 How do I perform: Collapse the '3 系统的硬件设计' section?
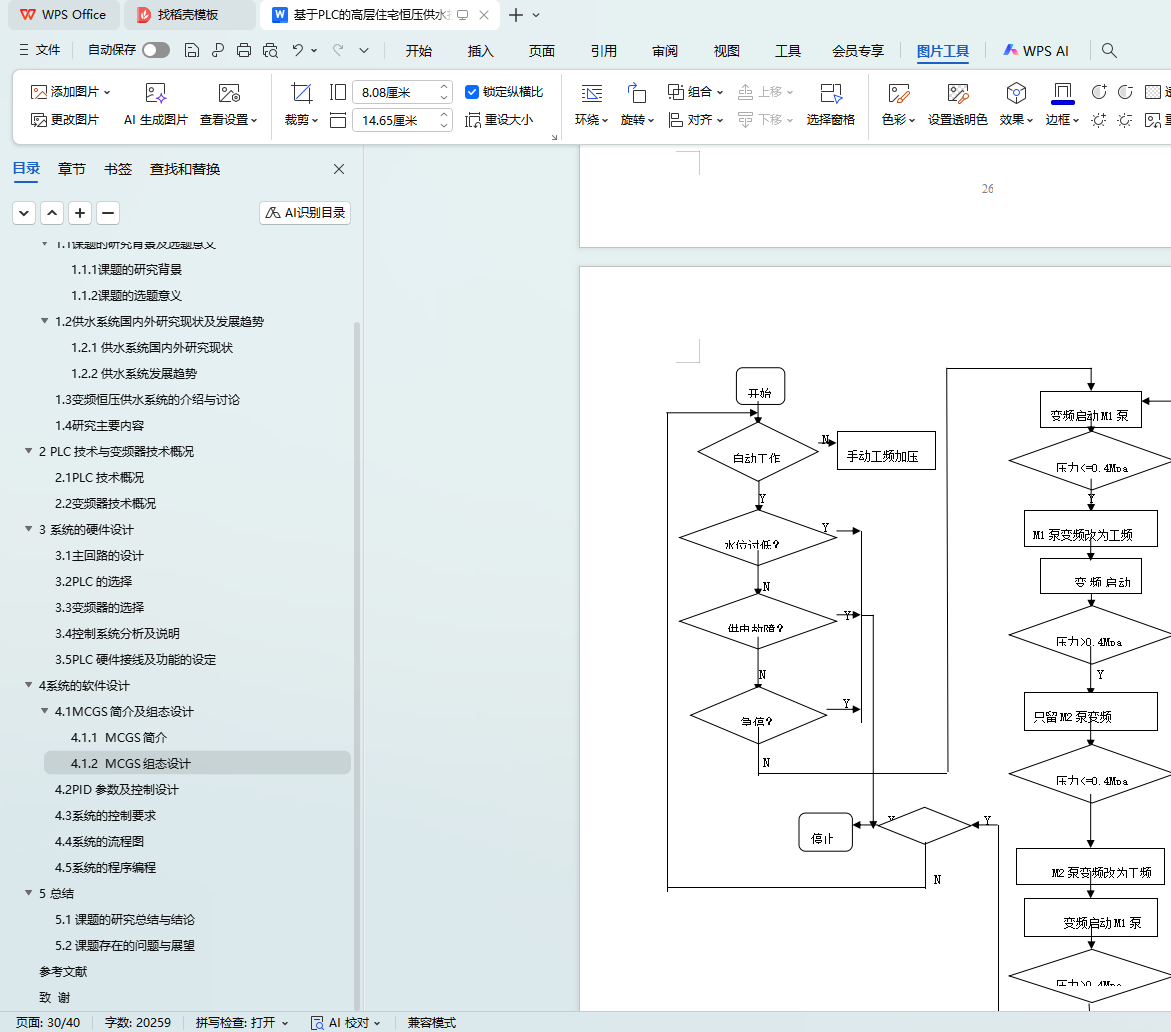point(29,530)
